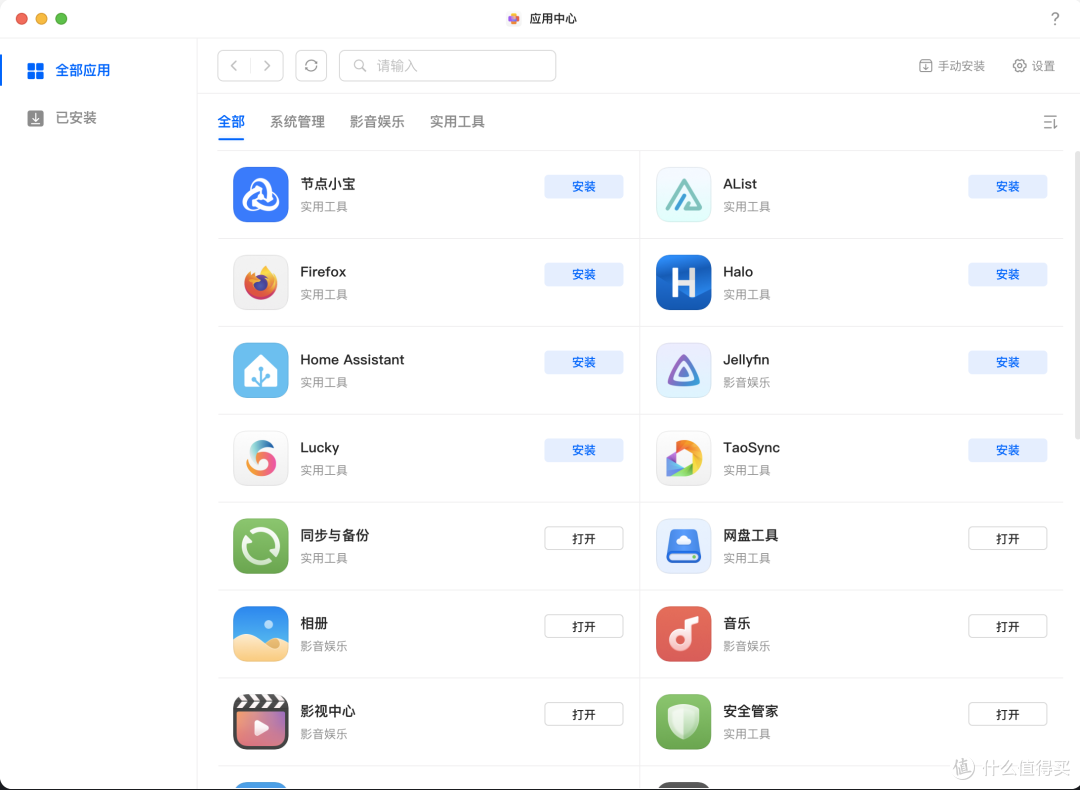Click the 同步与备份 name text
1080x790 pixels.
click(x=335, y=535)
